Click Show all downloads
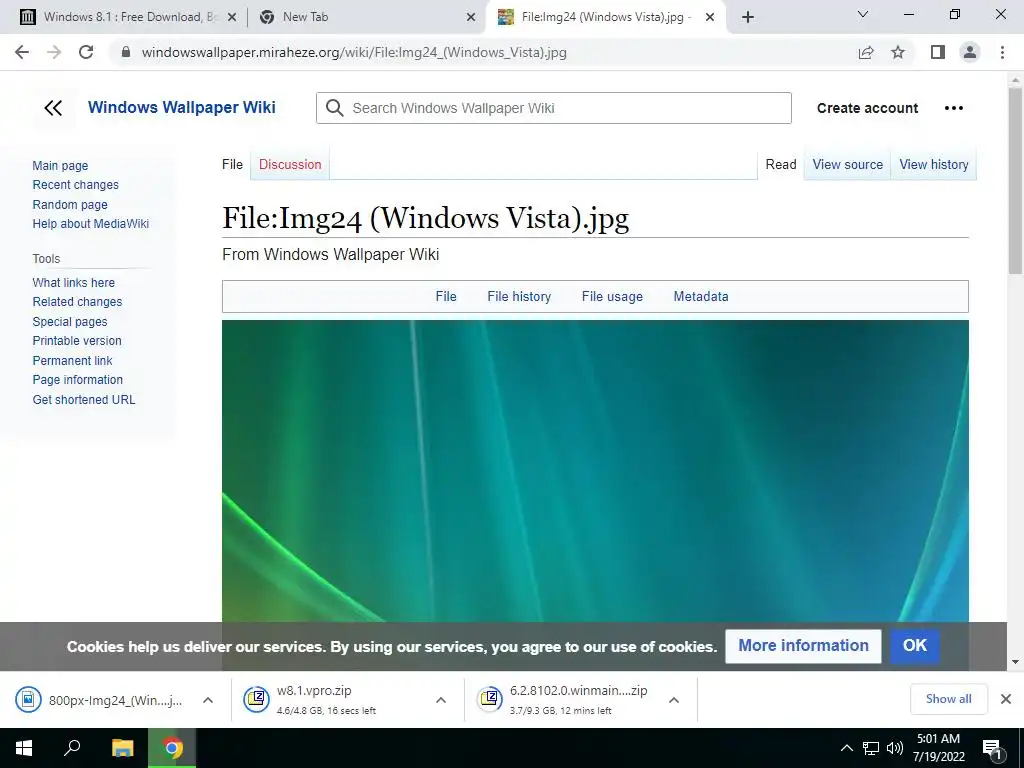Screen dimensions: 1024x768 tap(948, 699)
